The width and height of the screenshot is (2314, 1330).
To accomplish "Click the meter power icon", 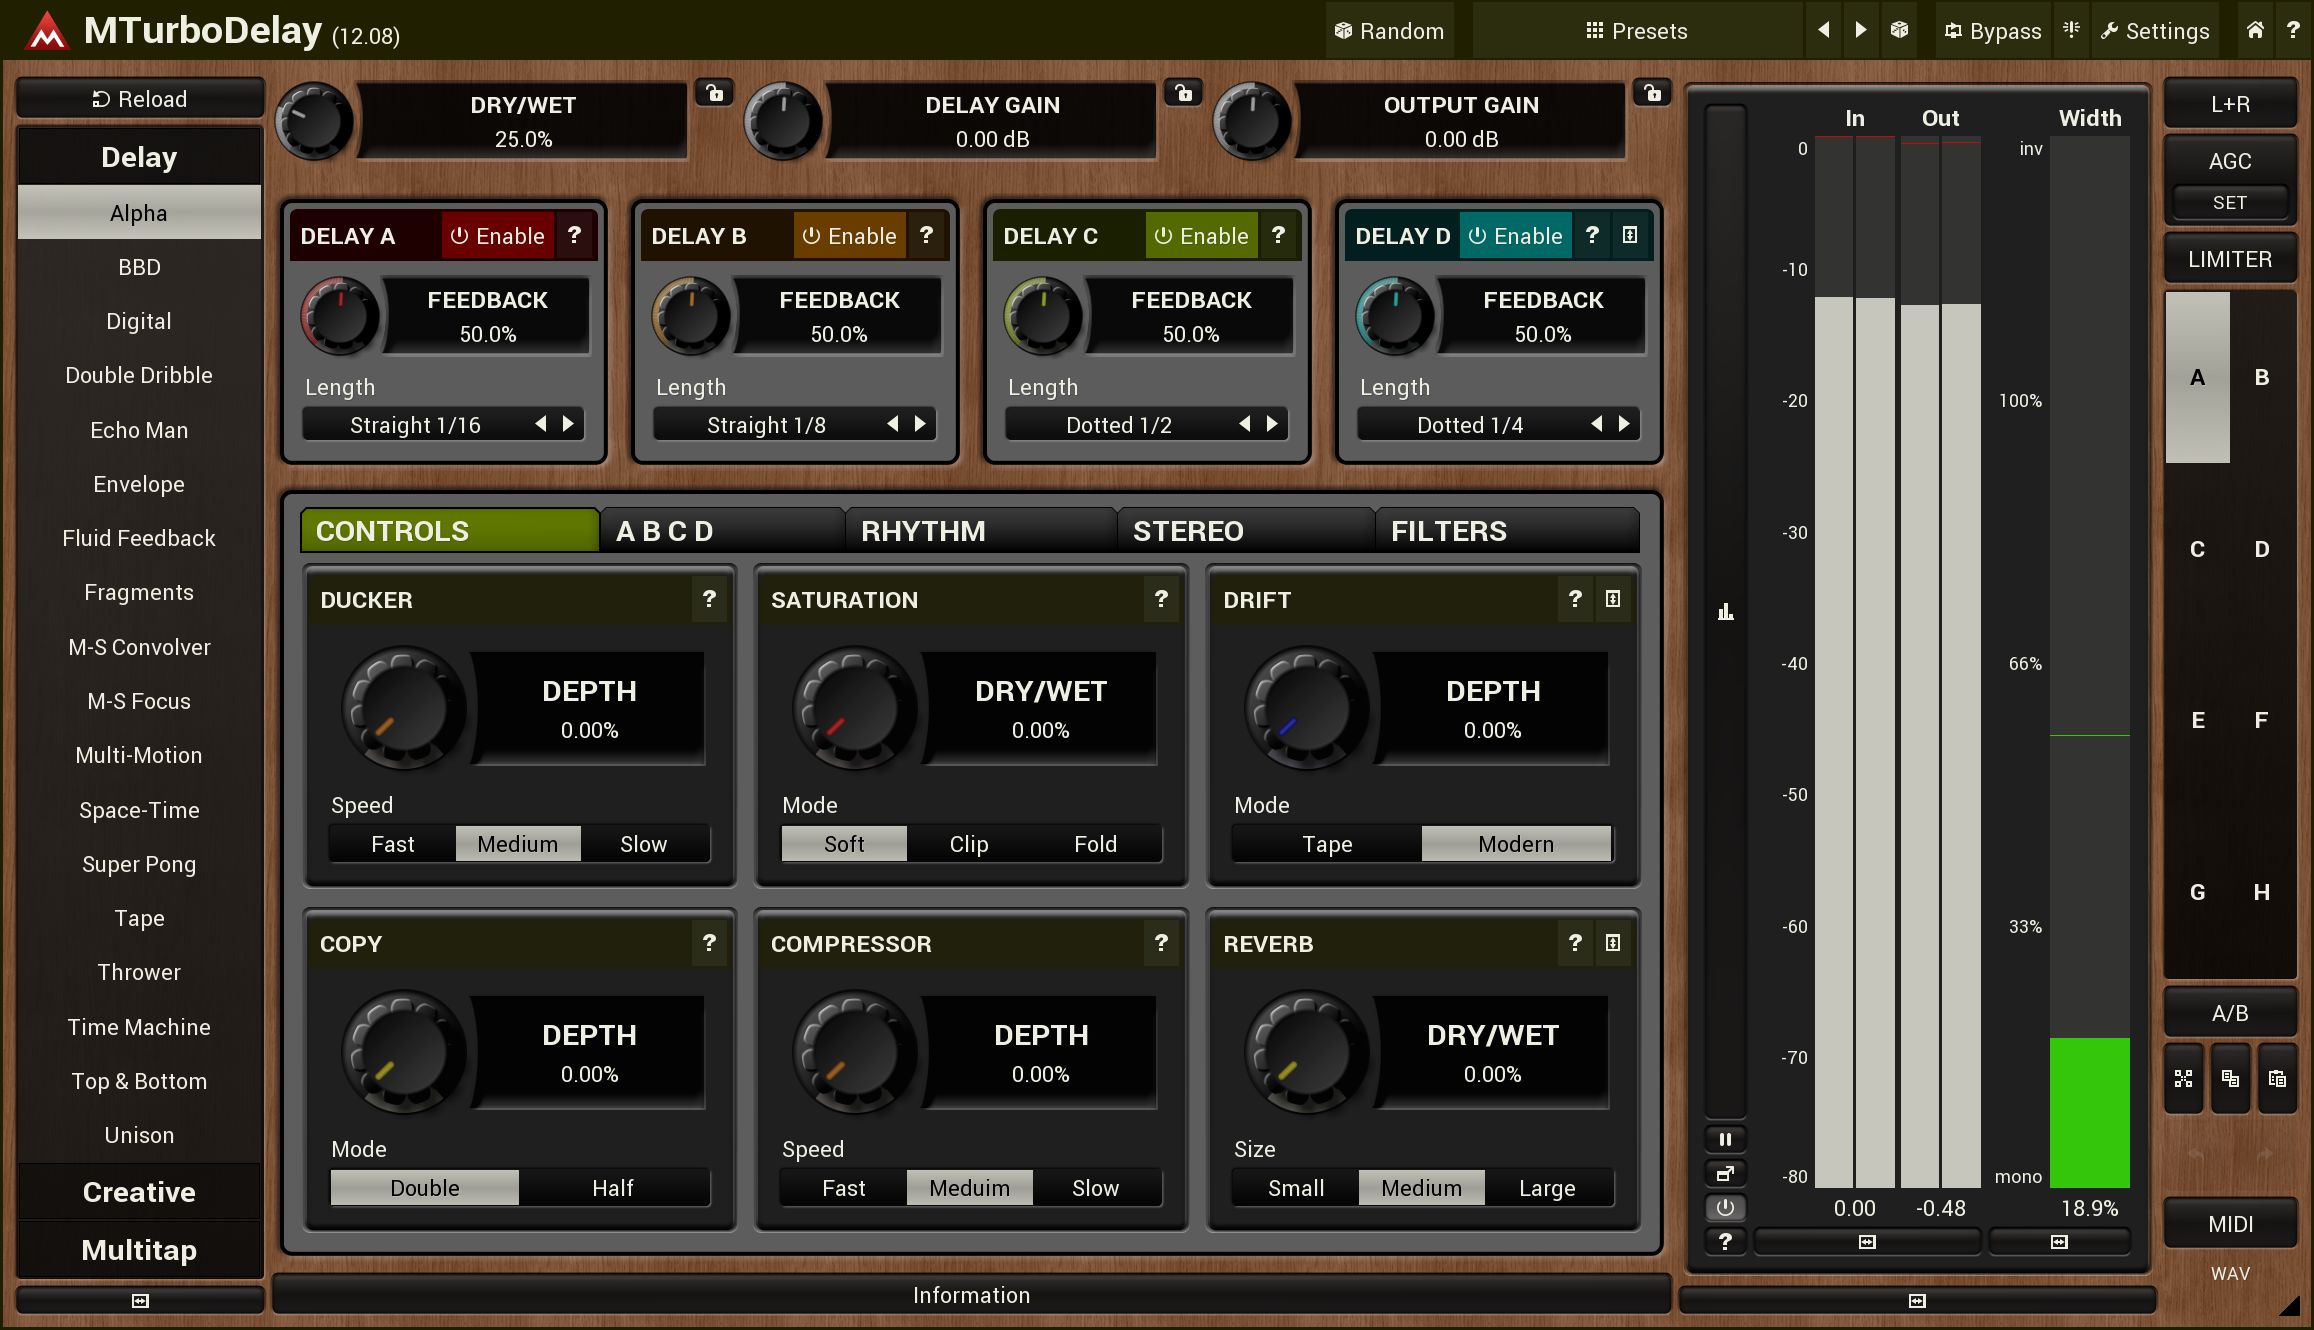I will (x=1725, y=1207).
